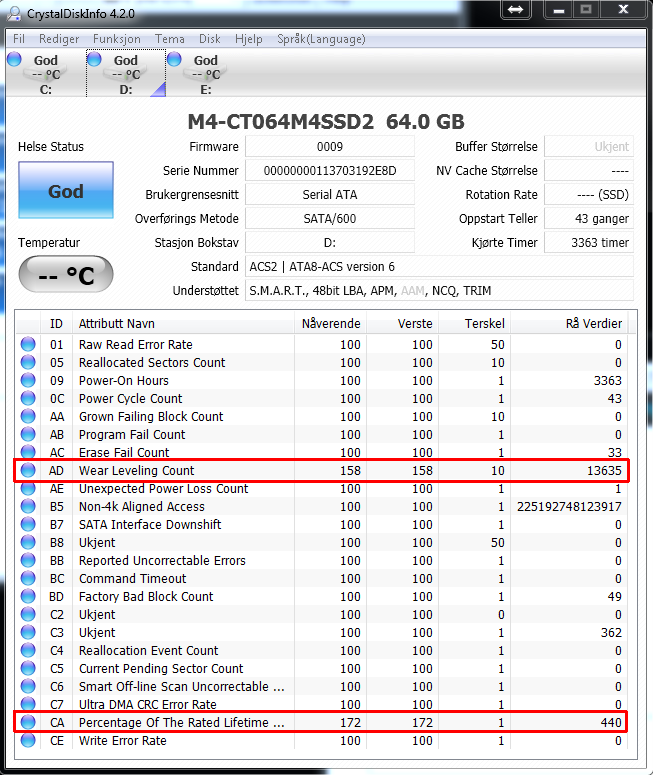Click status icon for Command Timeout
This screenshot has width=653, height=775.
[x=28, y=578]
